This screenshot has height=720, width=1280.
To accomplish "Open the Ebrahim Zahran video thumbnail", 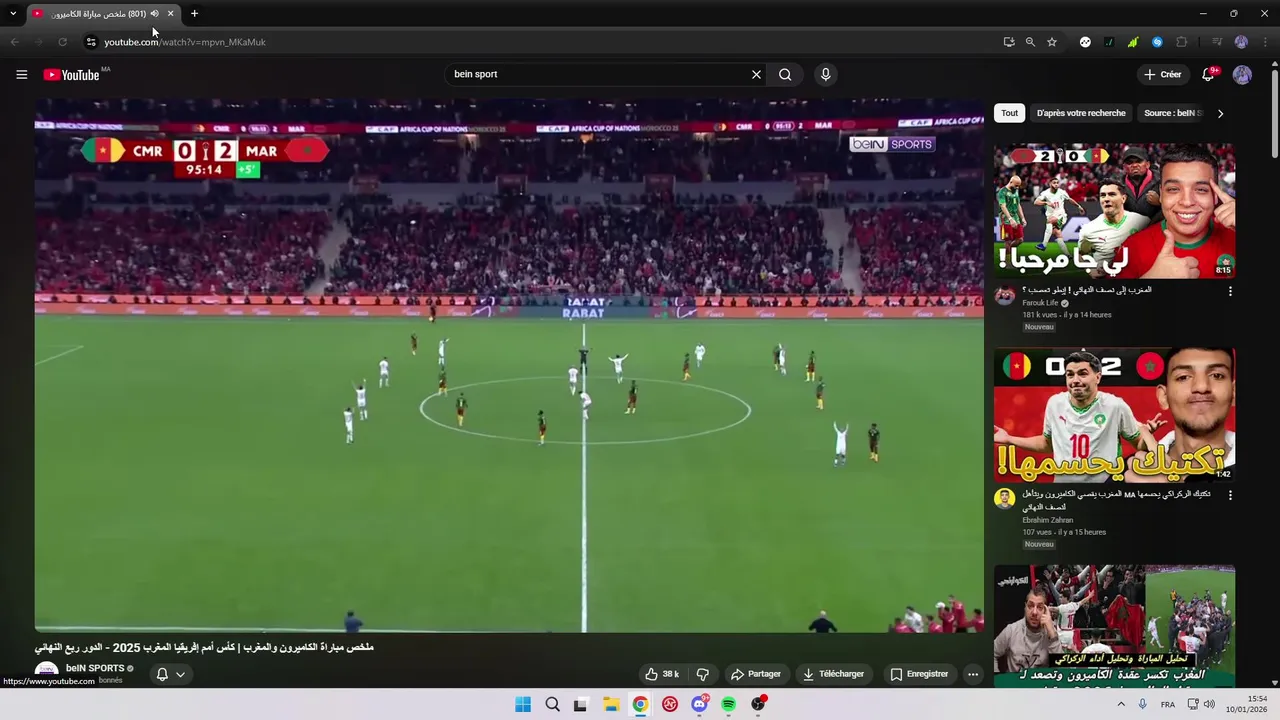I will pos(1114,416).
